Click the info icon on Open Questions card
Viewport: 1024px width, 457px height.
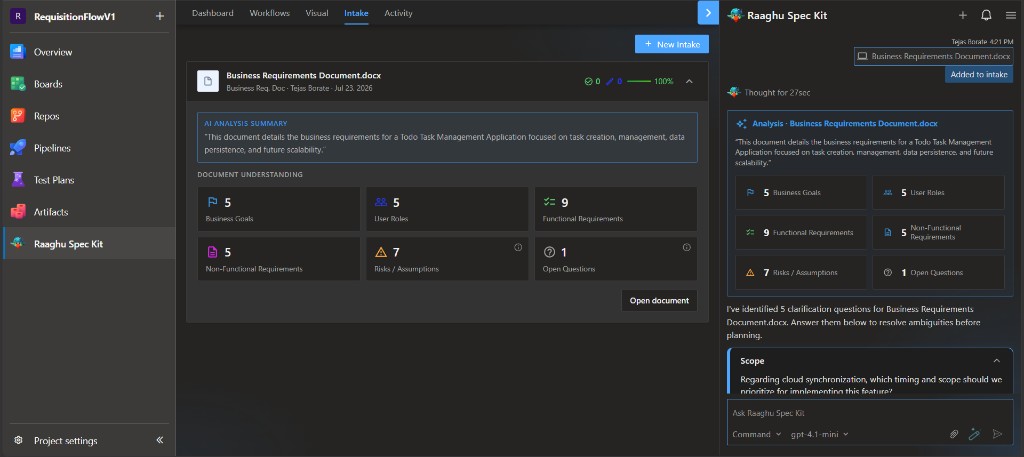point(686,247)
